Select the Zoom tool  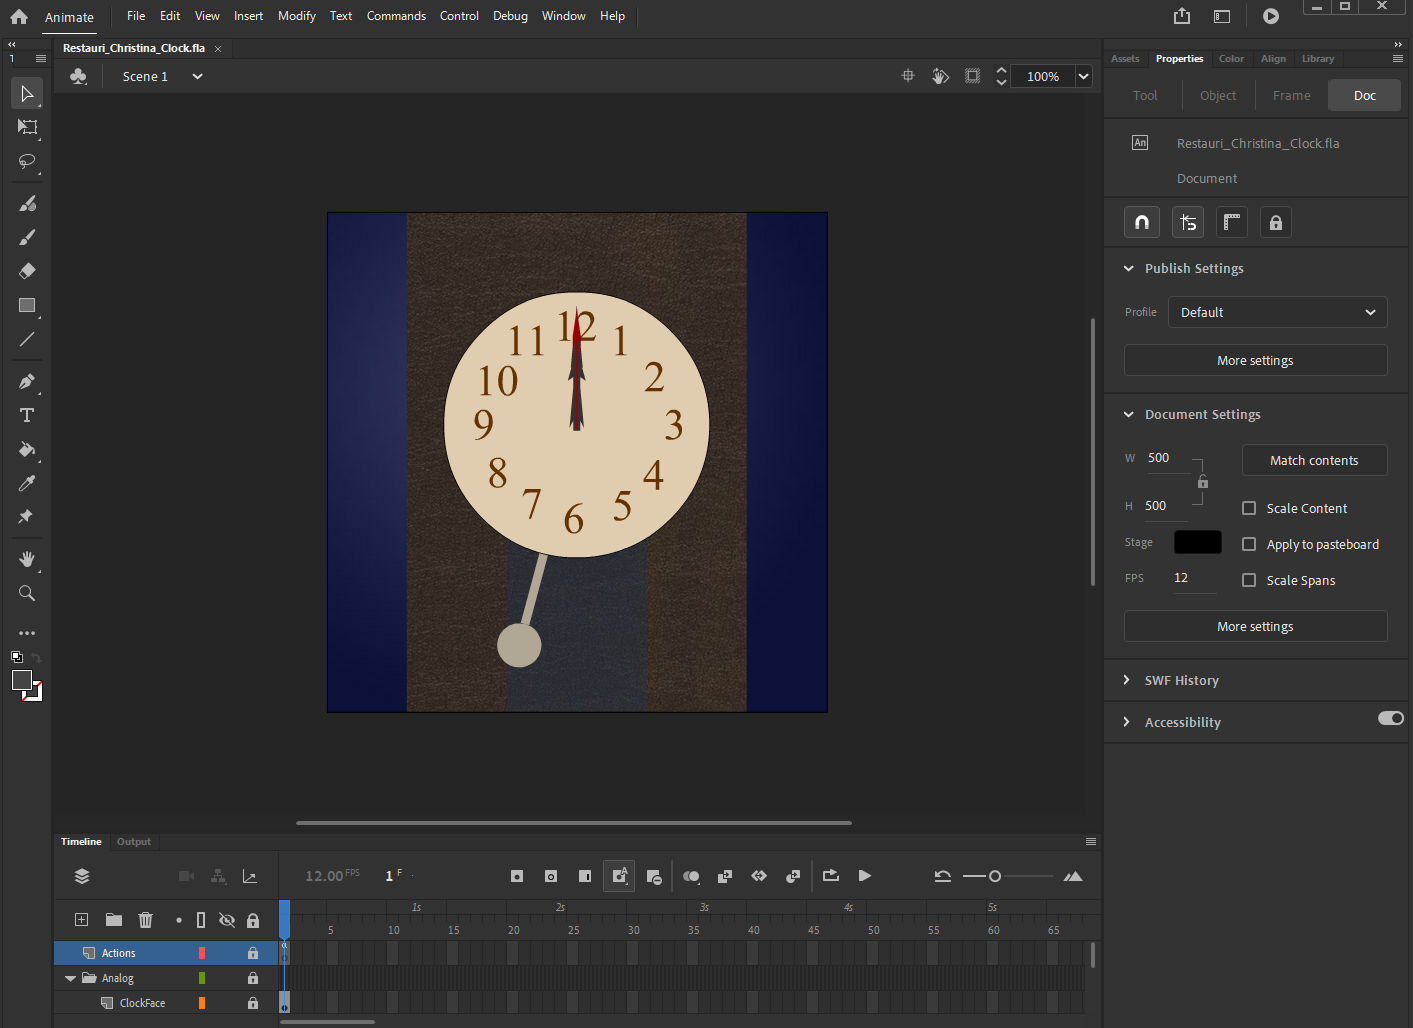[x=26, y=592]
